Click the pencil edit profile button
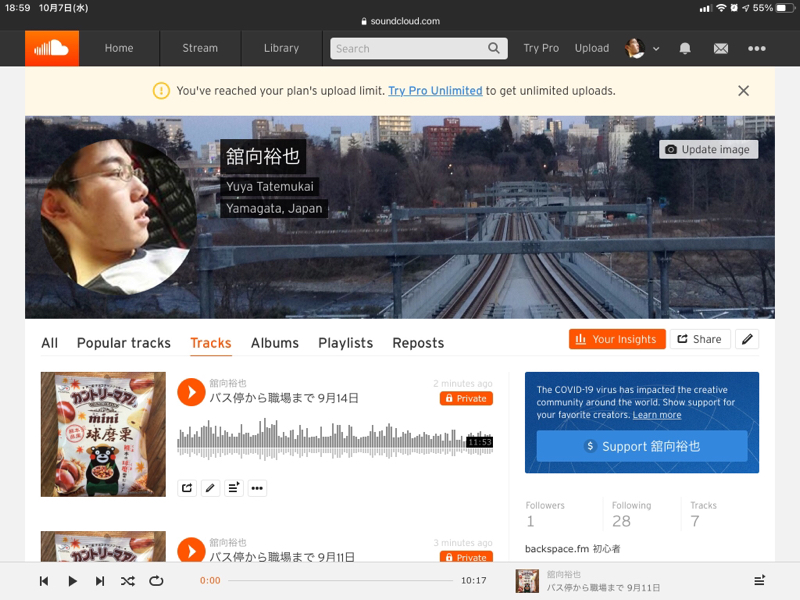 tap(746, 339)
